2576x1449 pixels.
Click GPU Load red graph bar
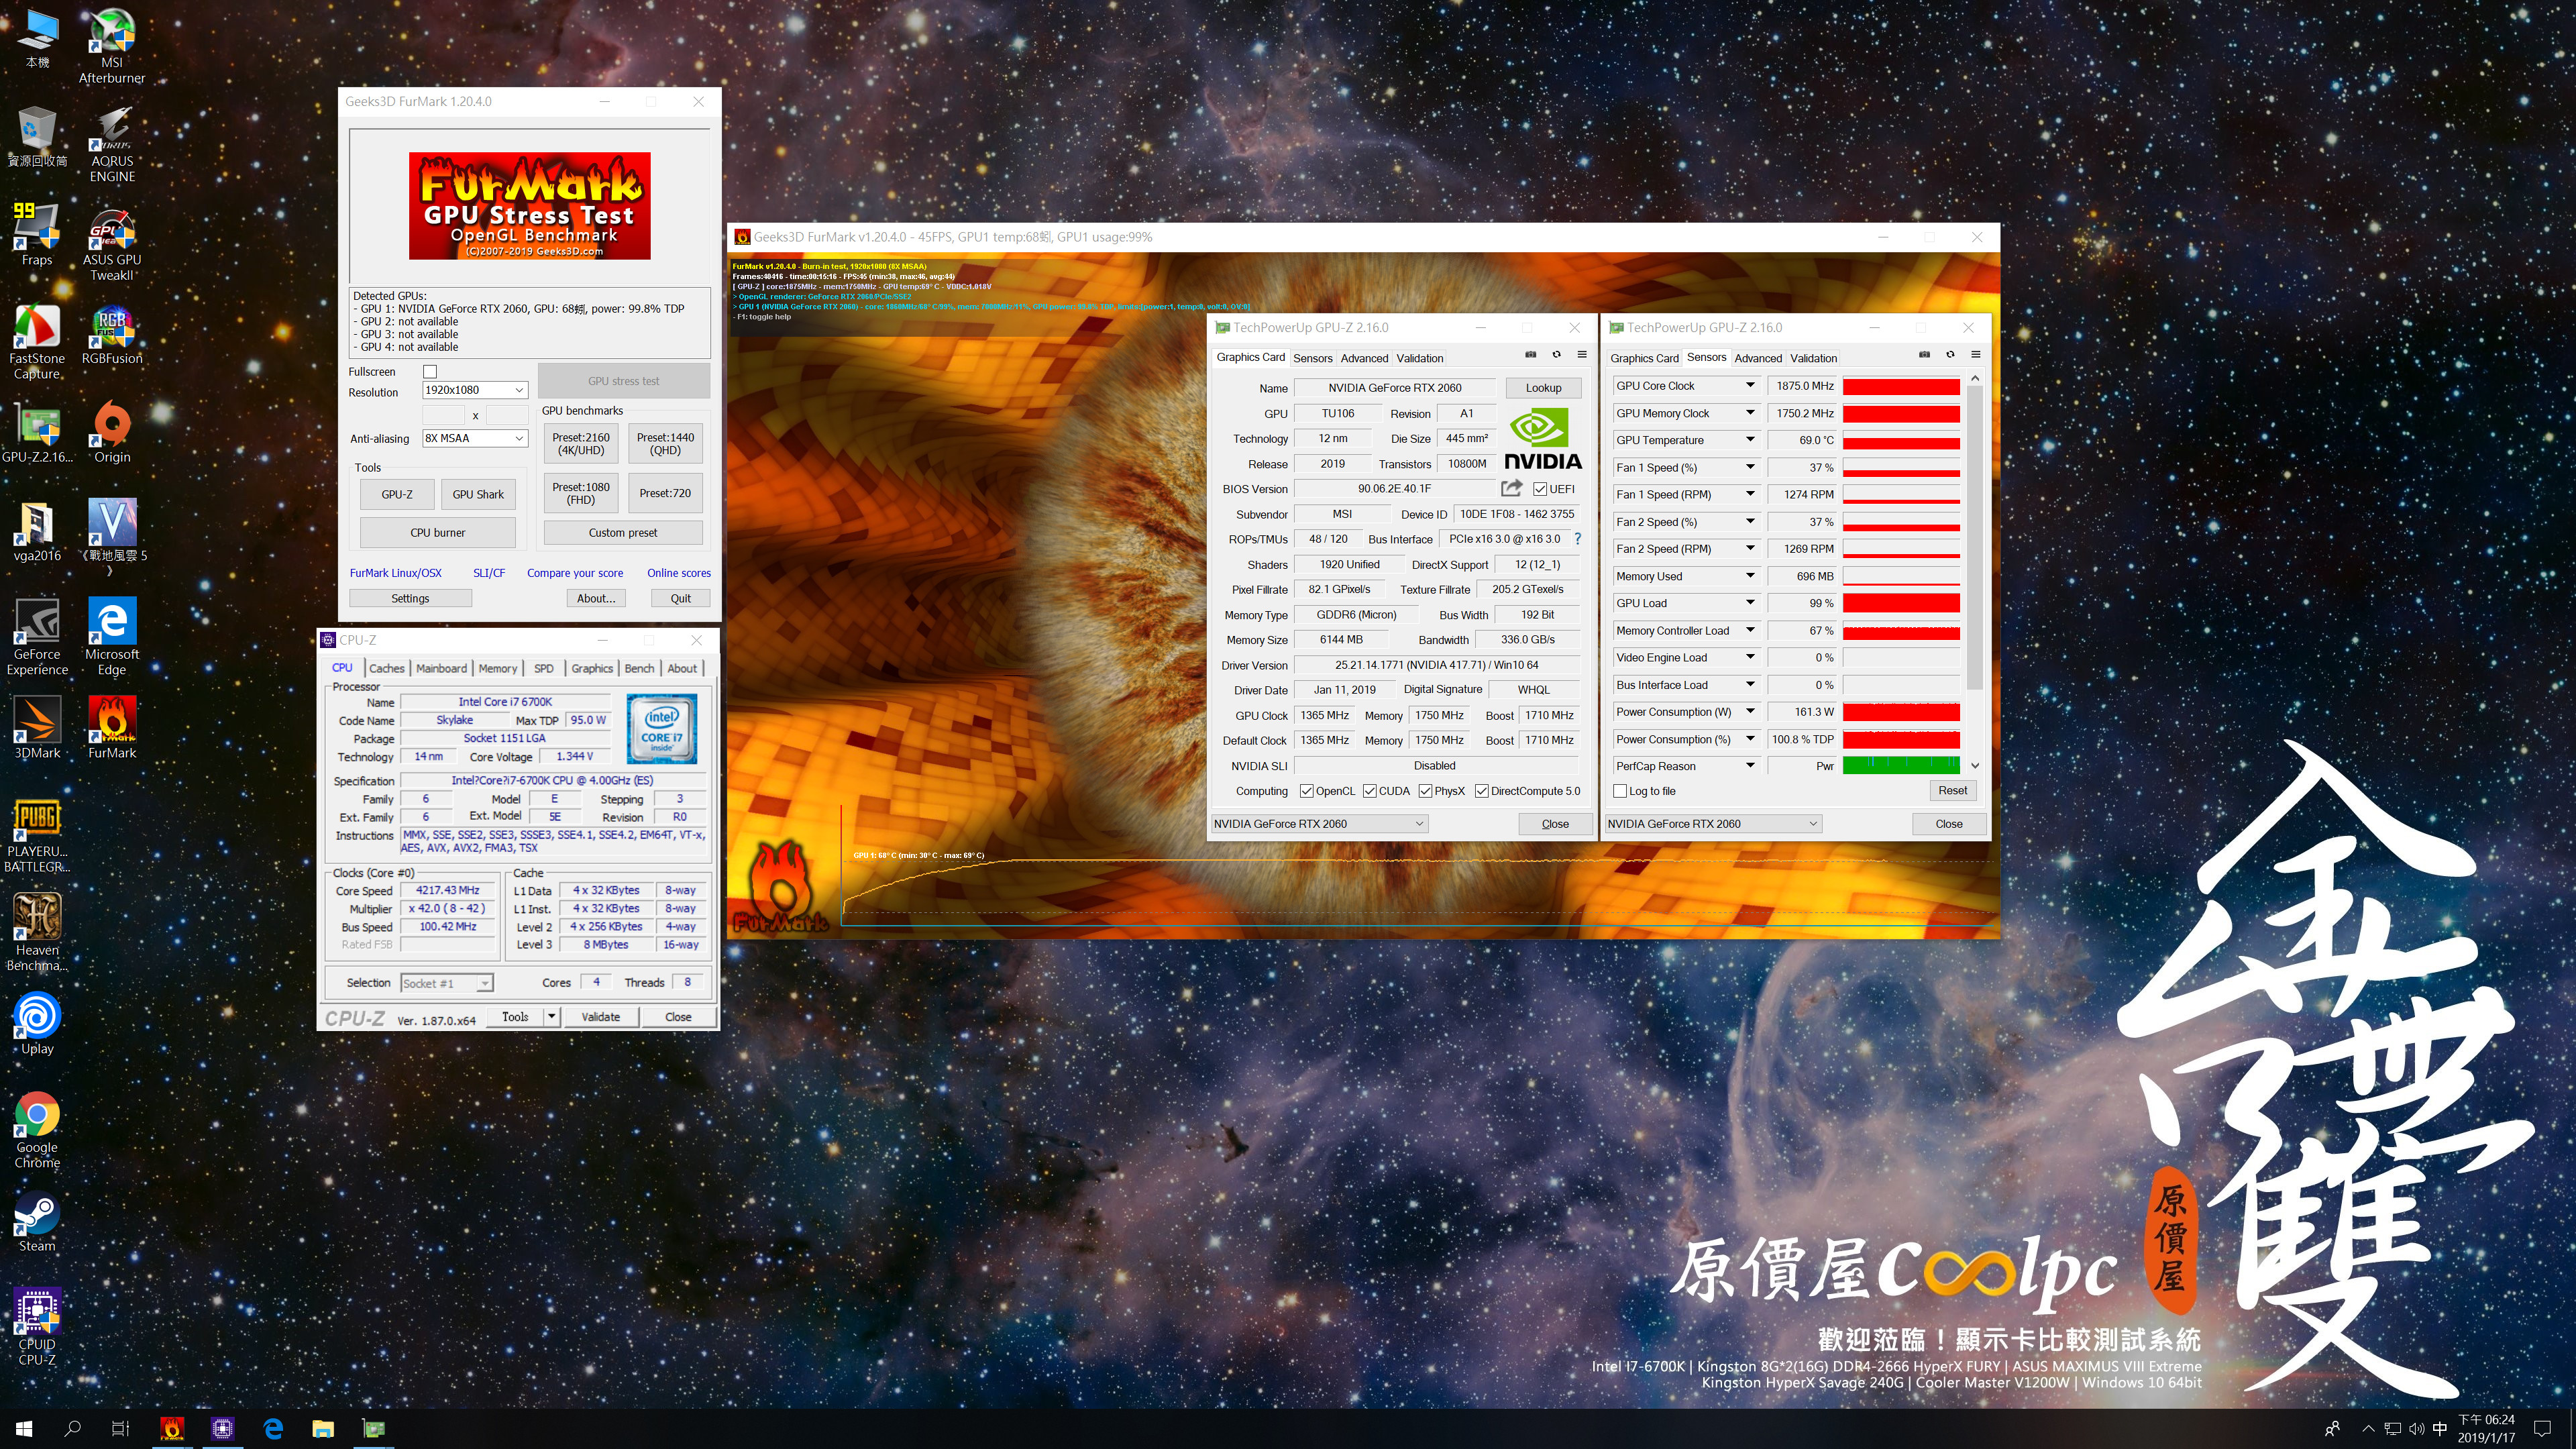coord(1901,603)
